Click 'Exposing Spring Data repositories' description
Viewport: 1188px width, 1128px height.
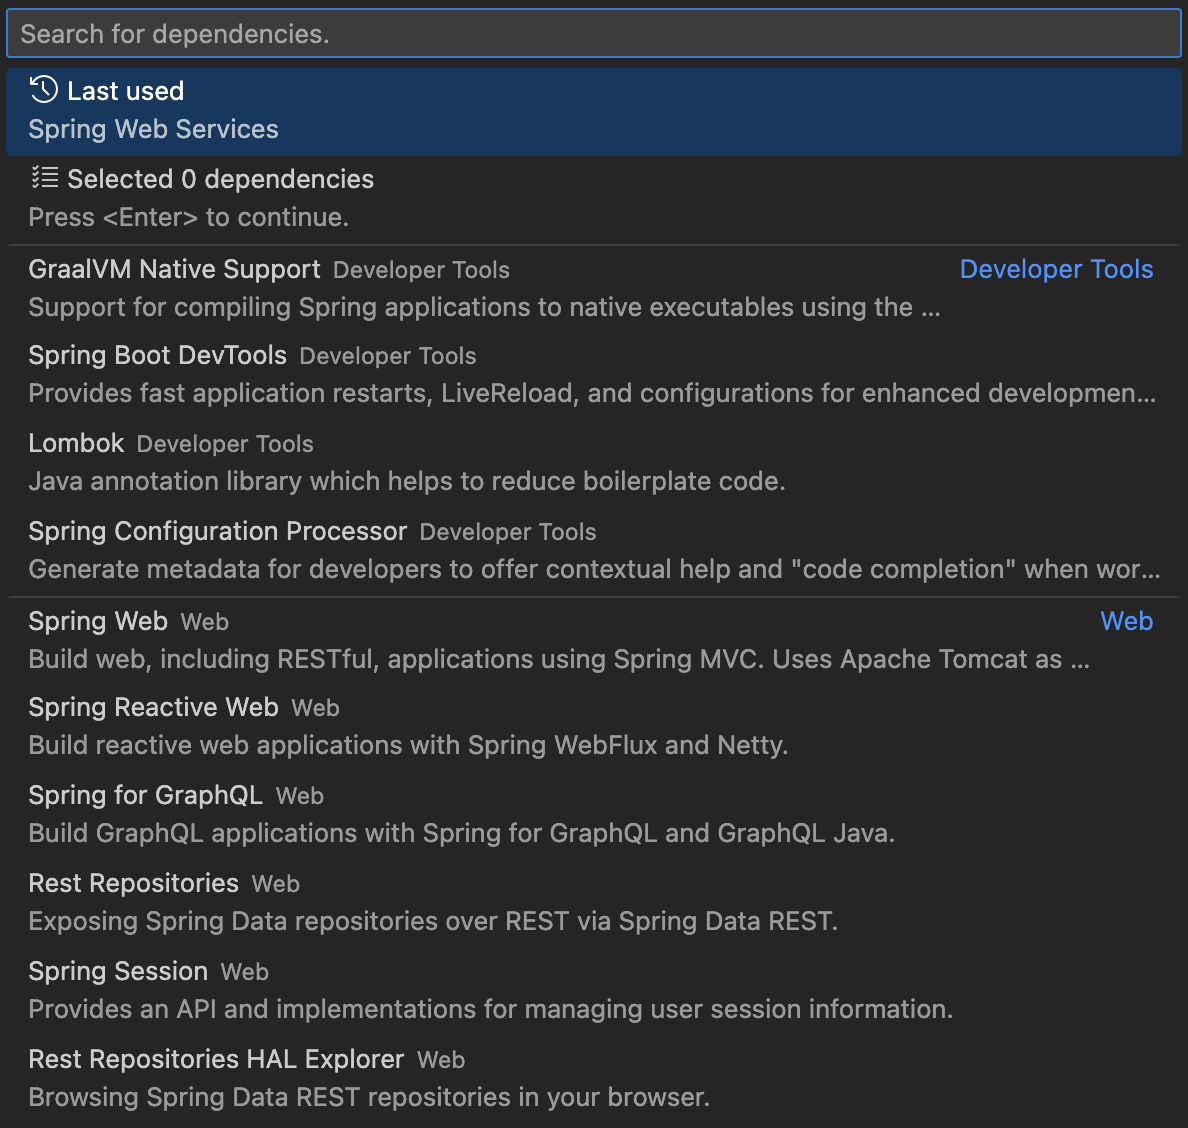pos(433,922)
